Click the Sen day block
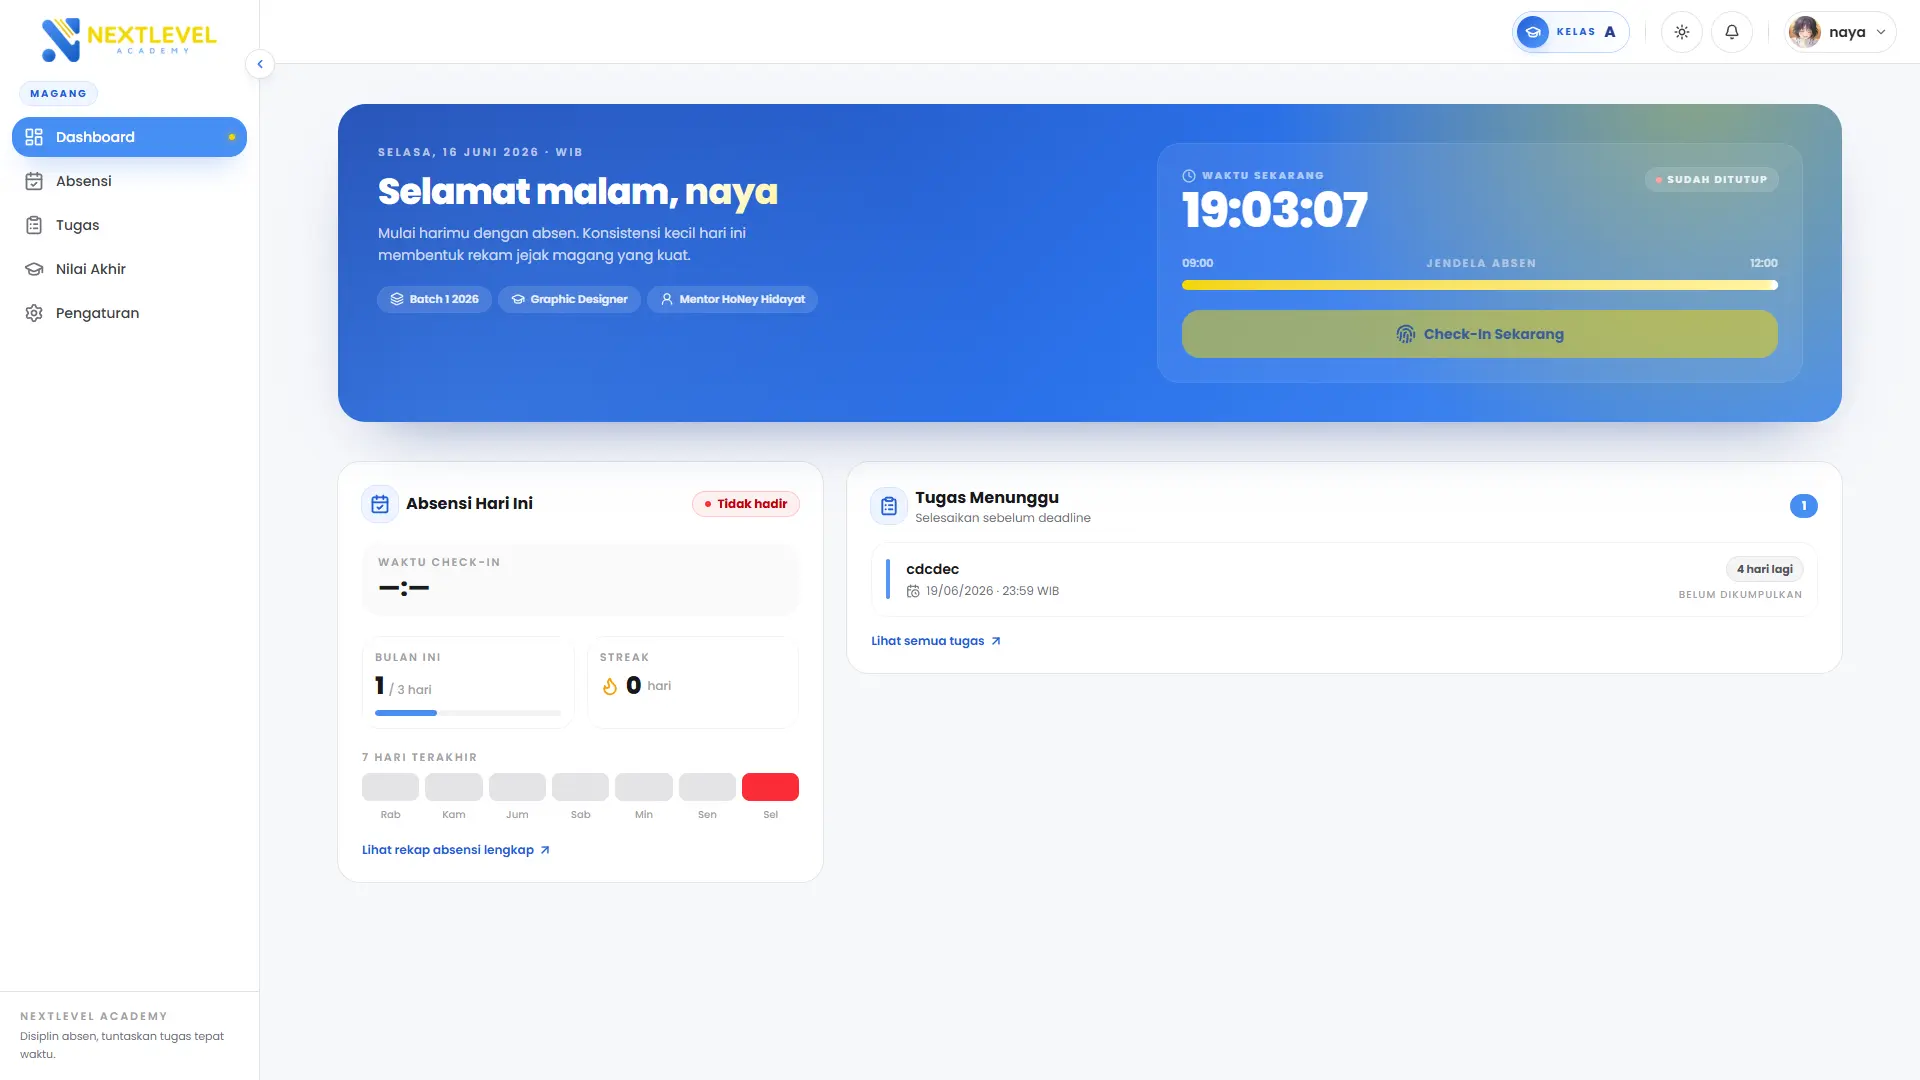This screenshot has width=1920, height=1080. [x=707, y=787]
